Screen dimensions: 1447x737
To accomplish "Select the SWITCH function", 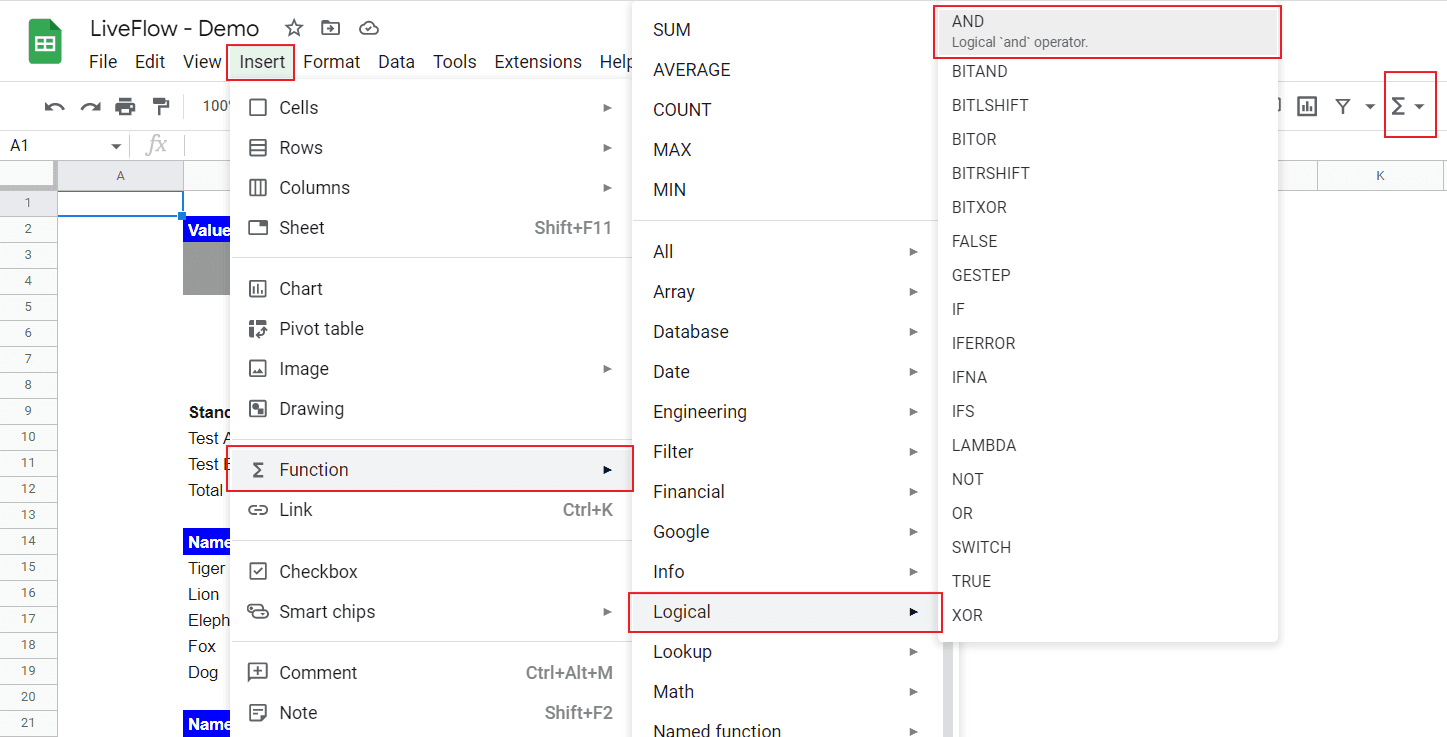I will click(x=1108, y=548).
